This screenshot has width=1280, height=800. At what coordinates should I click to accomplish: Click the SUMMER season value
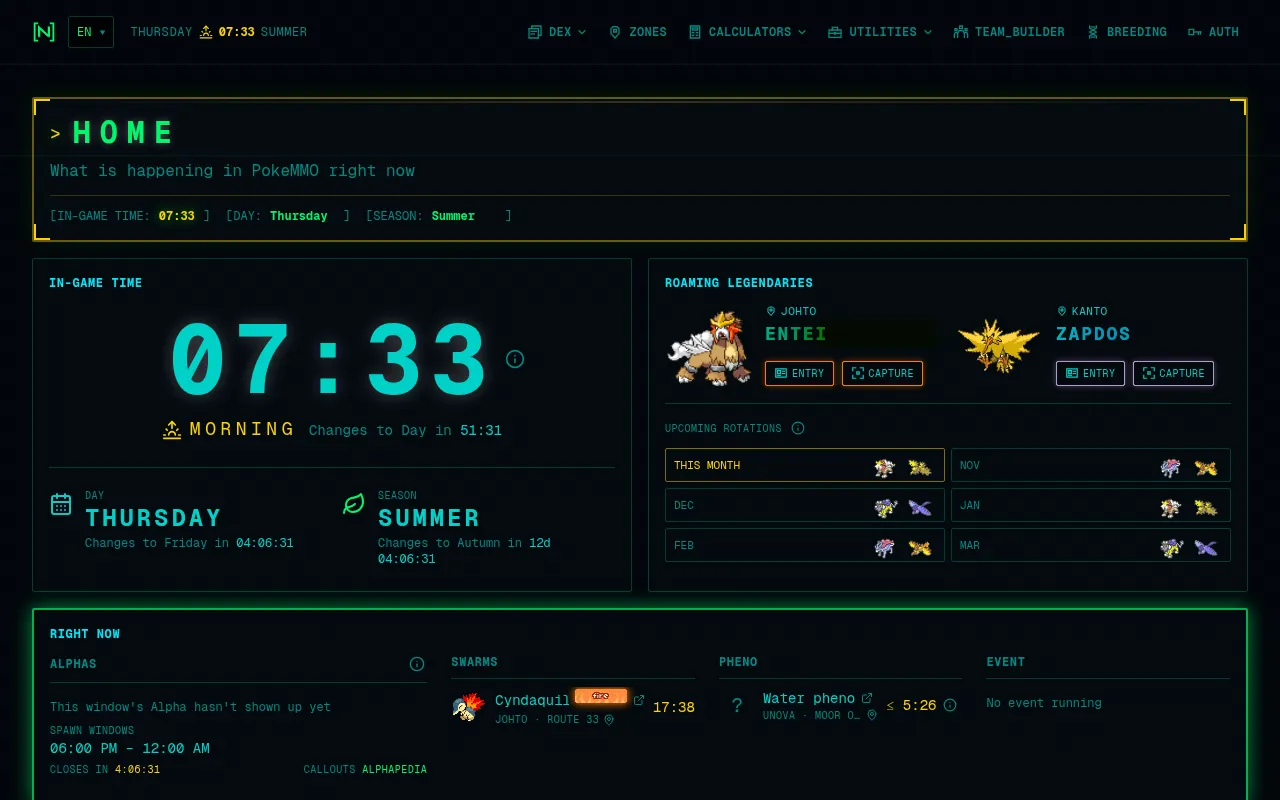click(429, 518)
